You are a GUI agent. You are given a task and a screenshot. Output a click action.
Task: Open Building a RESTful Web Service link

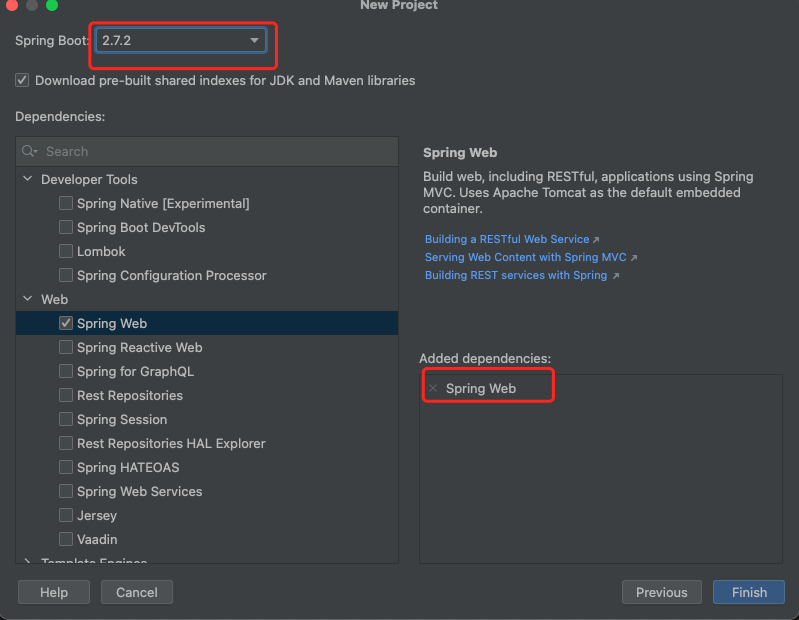(x=506, y=240)
